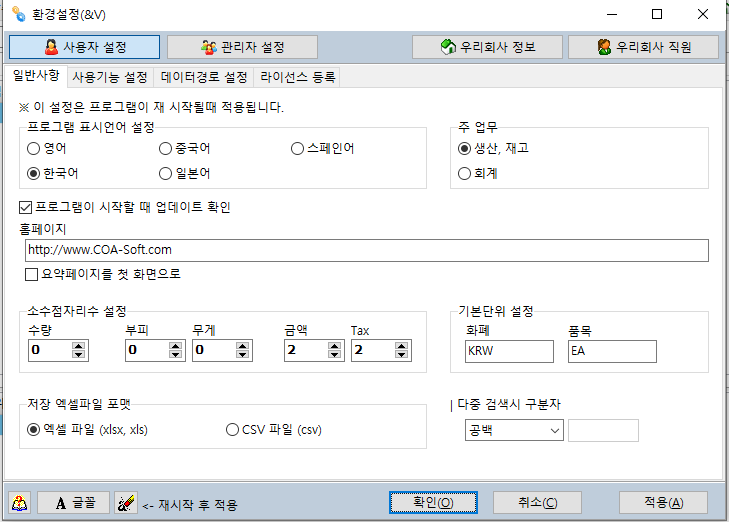Enable 요약페이지를 첫 화면으로 checkbox
The width and height of the screenshot is (729, 522).
pos(31,274)
